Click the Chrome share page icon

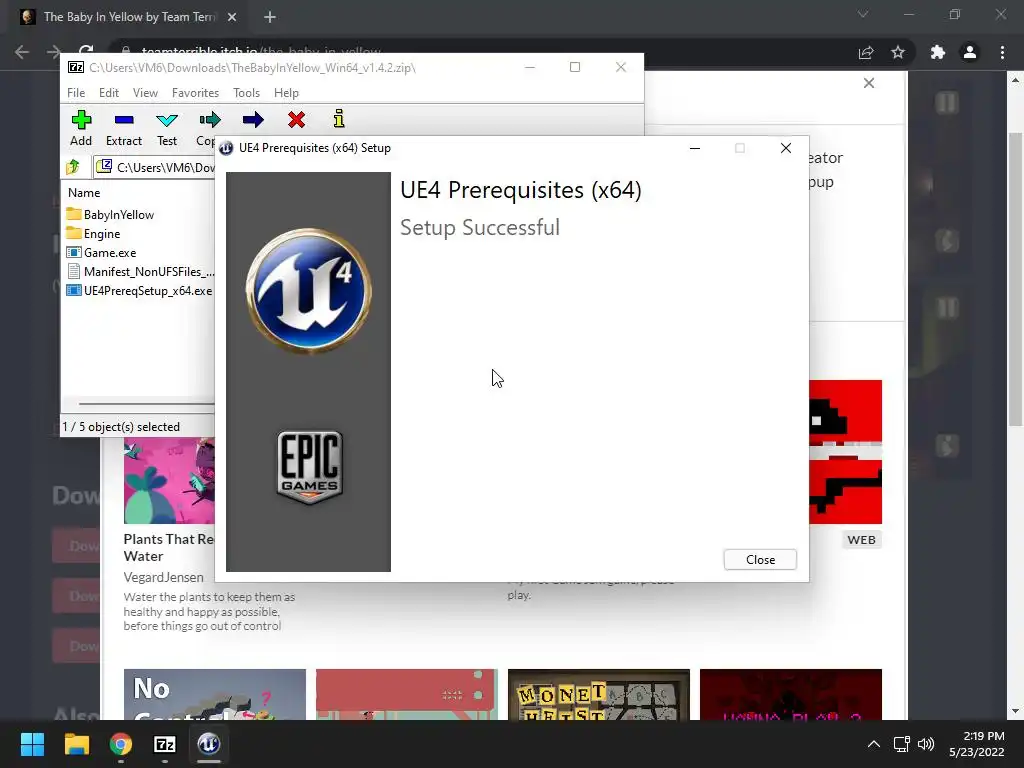866,52
